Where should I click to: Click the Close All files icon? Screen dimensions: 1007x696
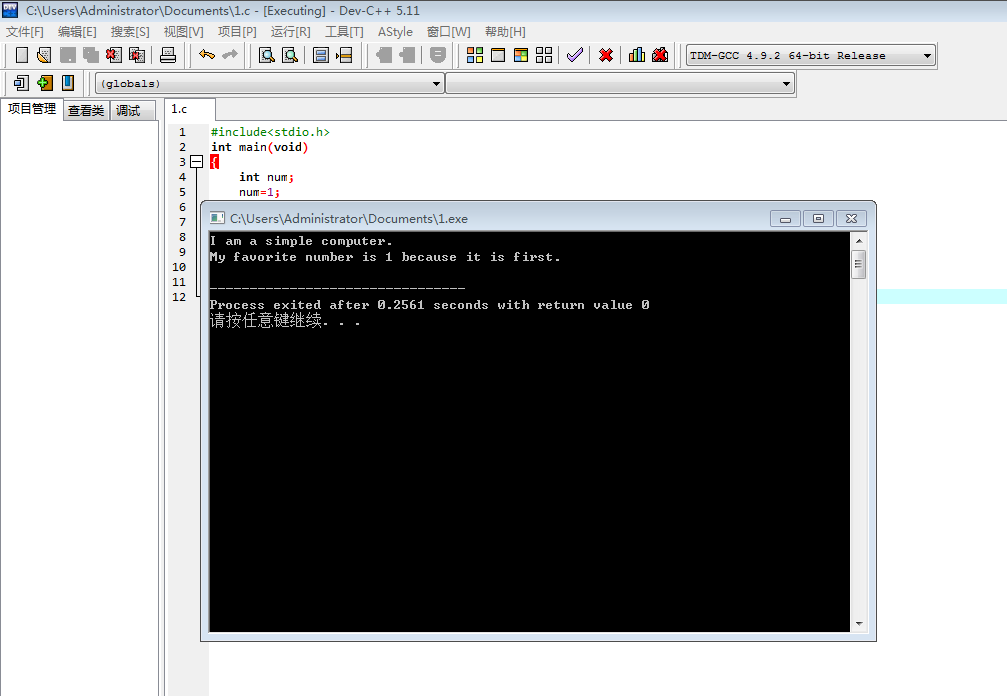[137, 55]
